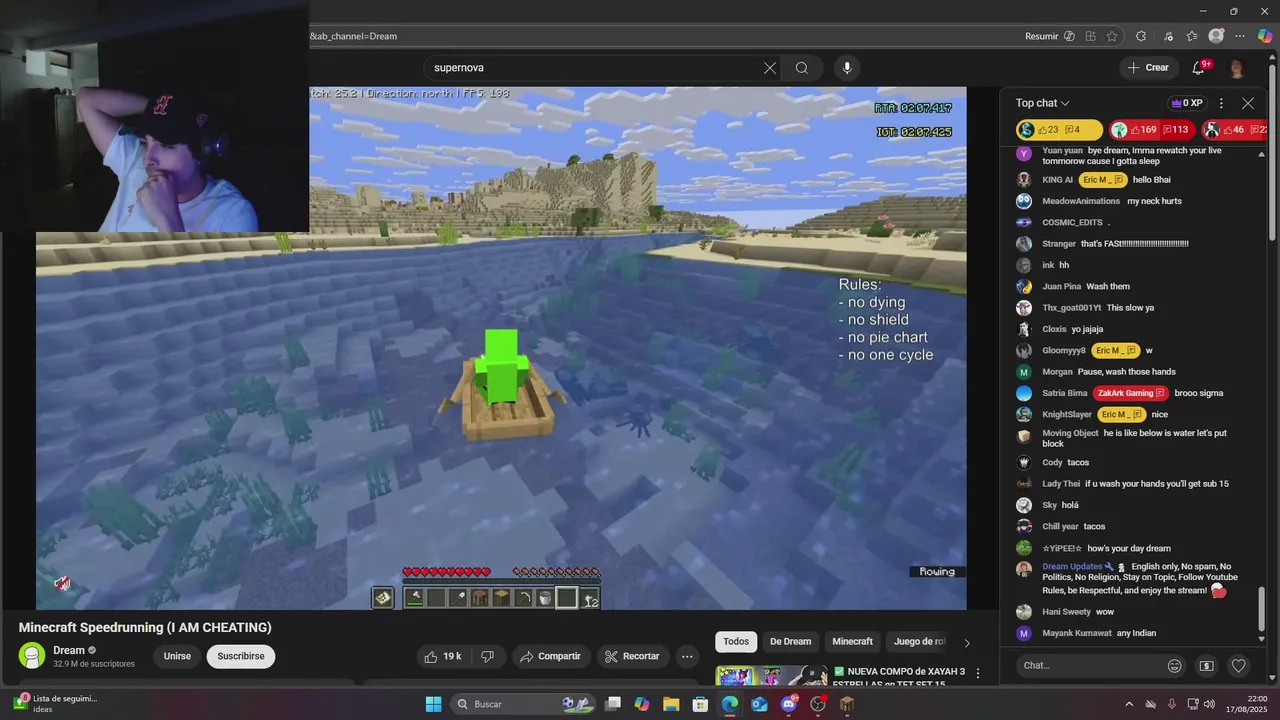Open the Copilot sidebar icon
This screenshot has width=1280, height=720.
(x=1265, y=36)
